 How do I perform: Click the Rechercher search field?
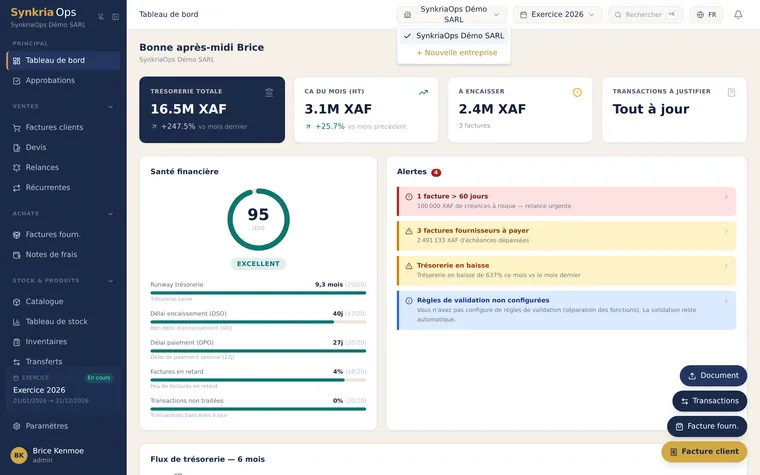click(x=646, y=15)
